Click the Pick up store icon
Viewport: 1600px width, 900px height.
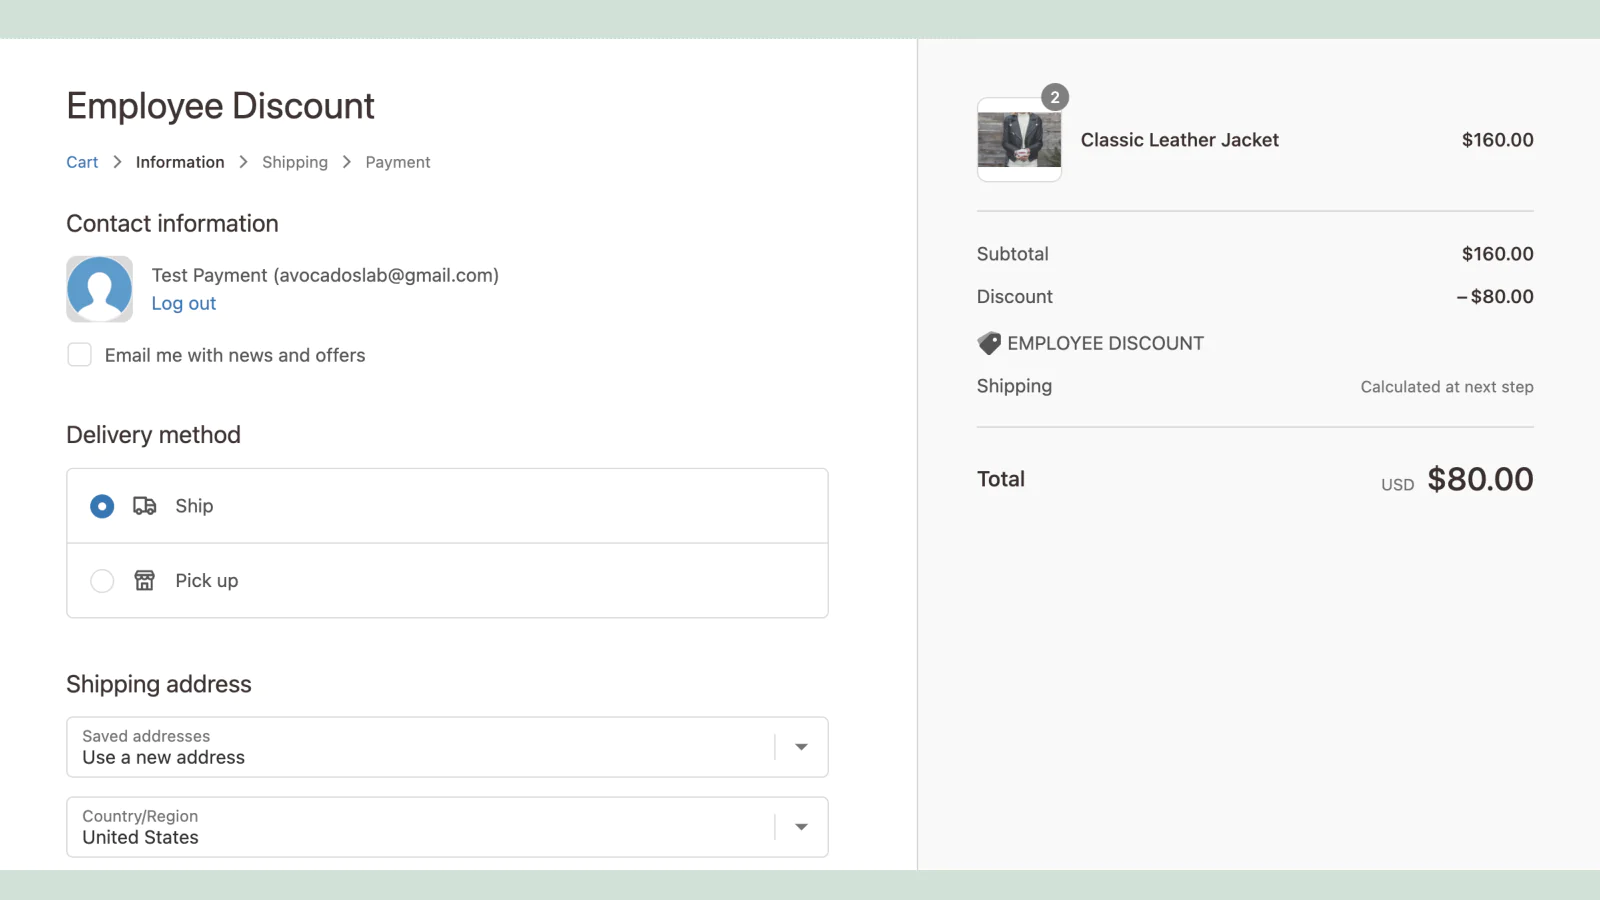145,581
